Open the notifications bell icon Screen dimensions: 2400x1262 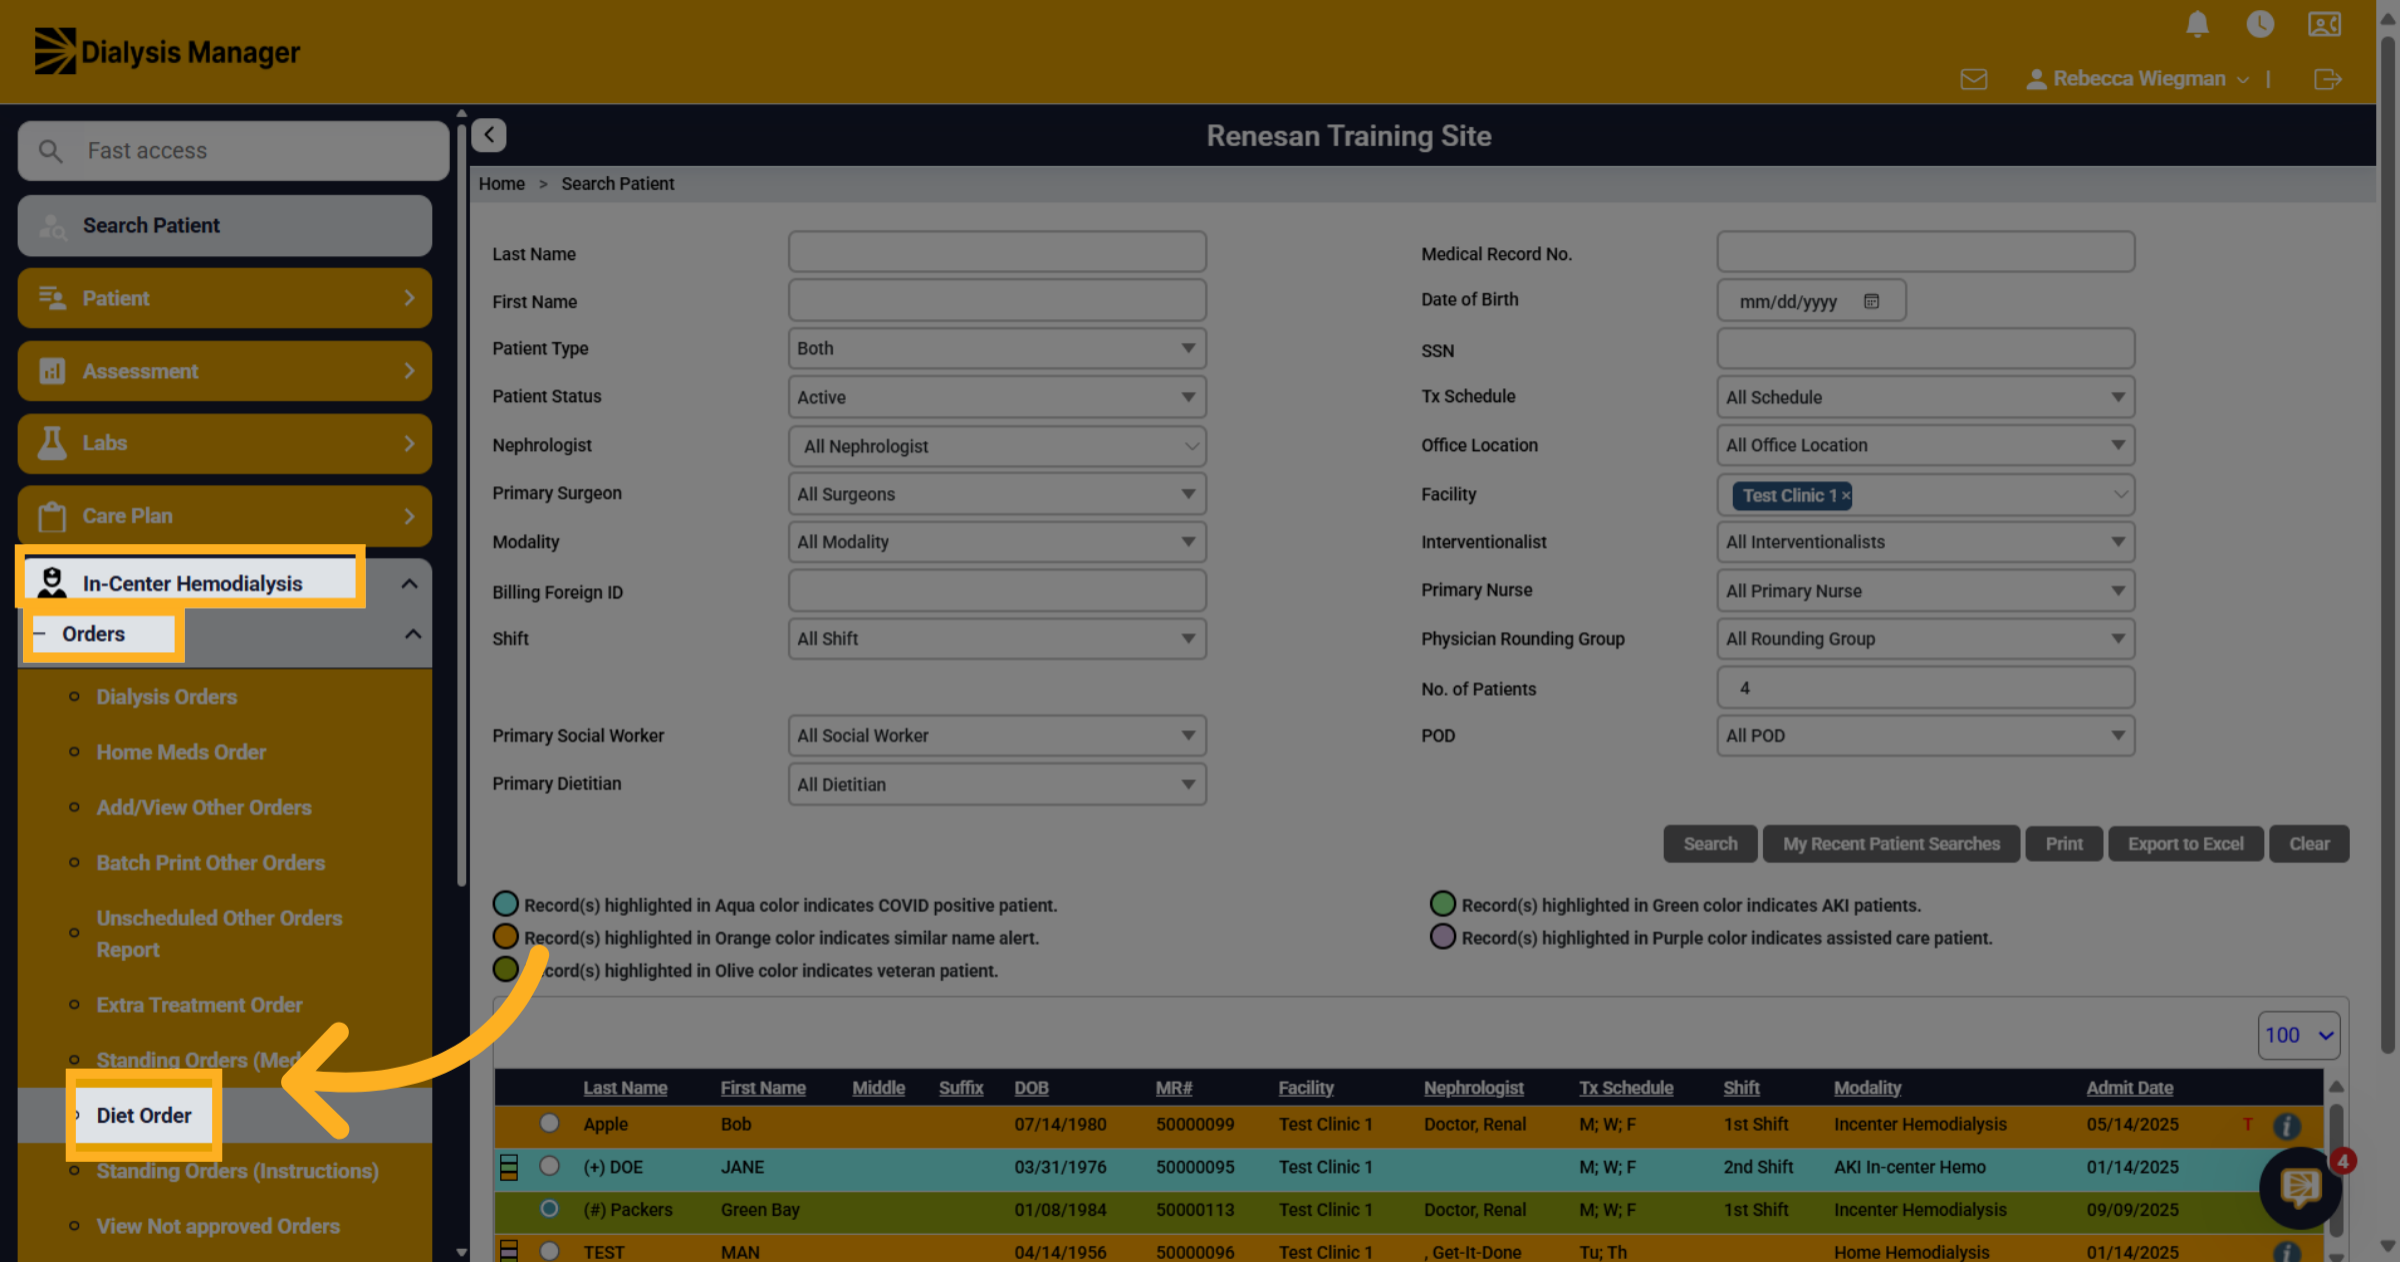click(2196, 24)
